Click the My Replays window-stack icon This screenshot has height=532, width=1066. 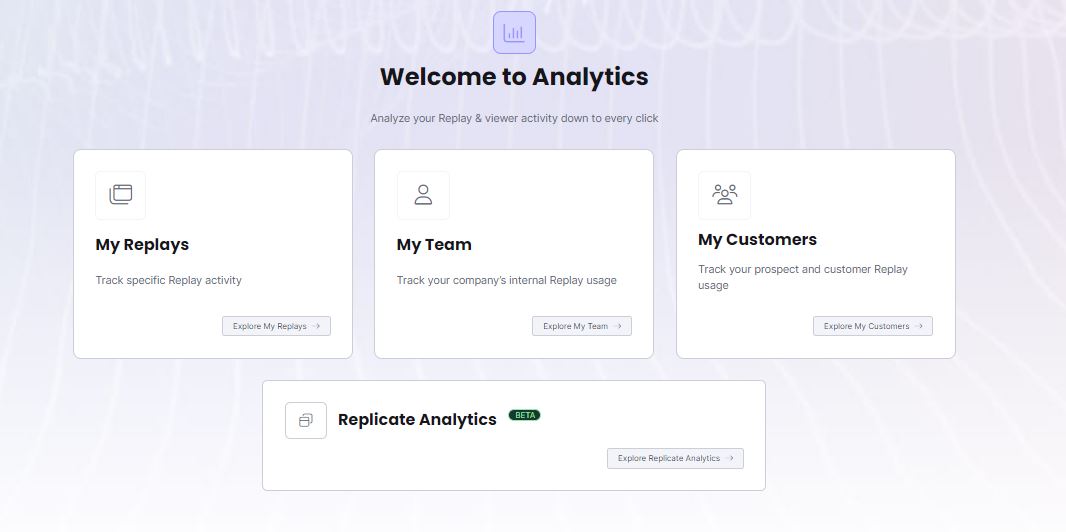coord(120,195)
